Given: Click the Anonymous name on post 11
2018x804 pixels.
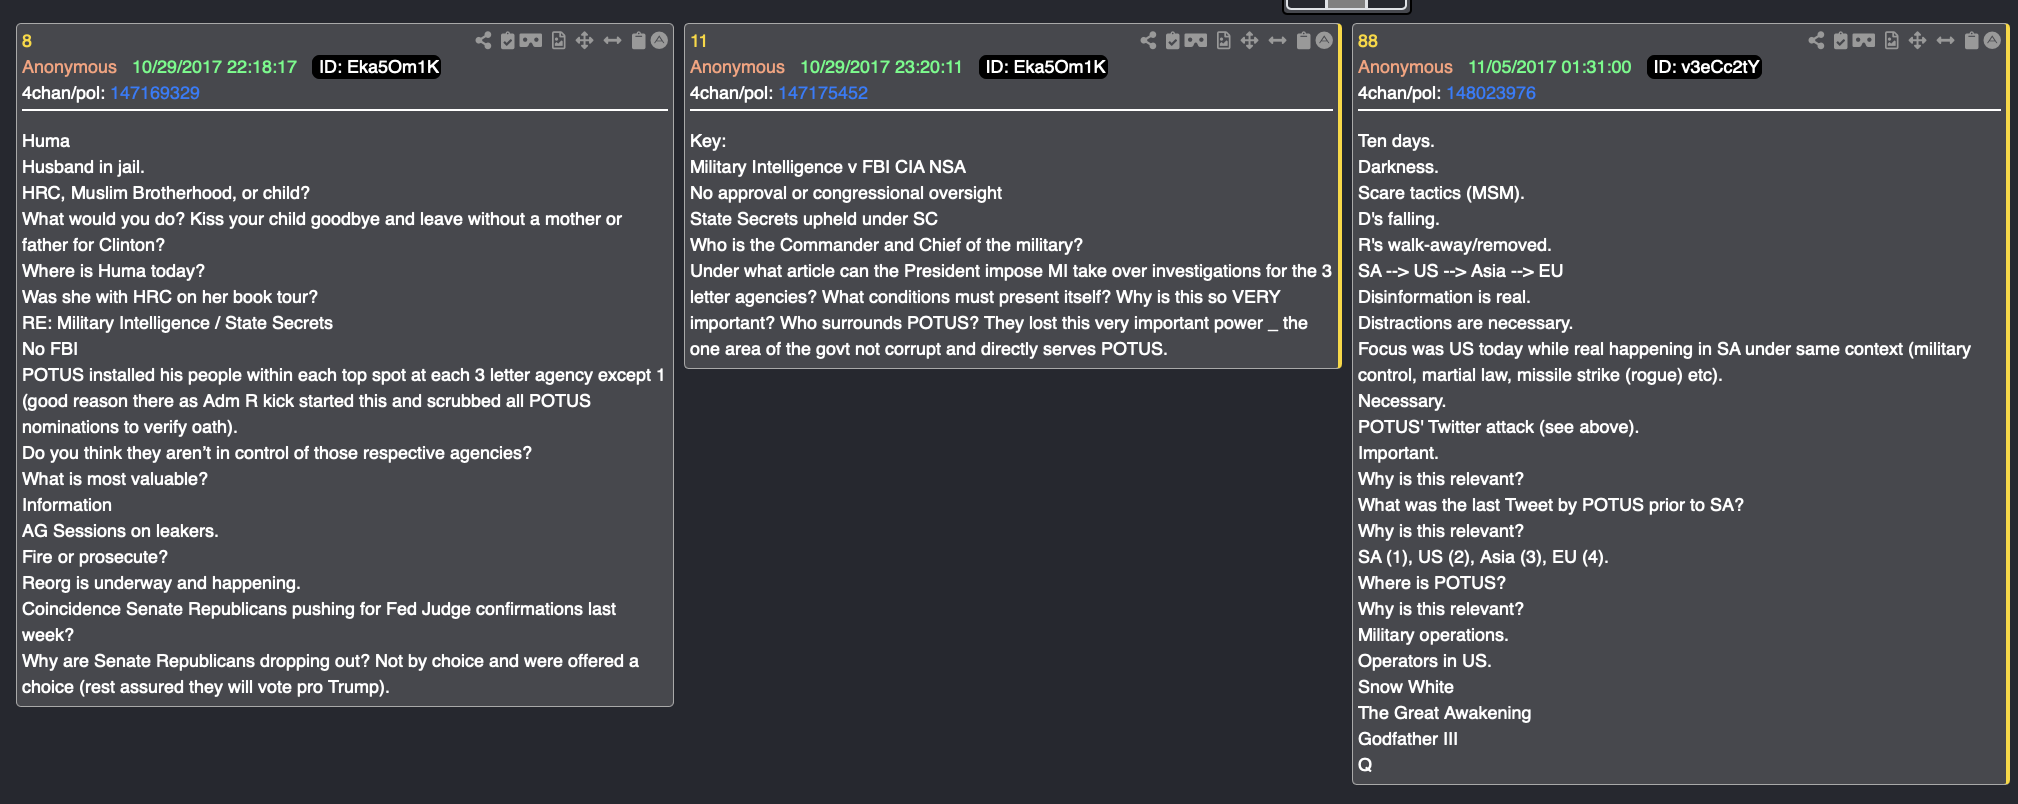Looking at the screenshot, I should click(737, 67).
